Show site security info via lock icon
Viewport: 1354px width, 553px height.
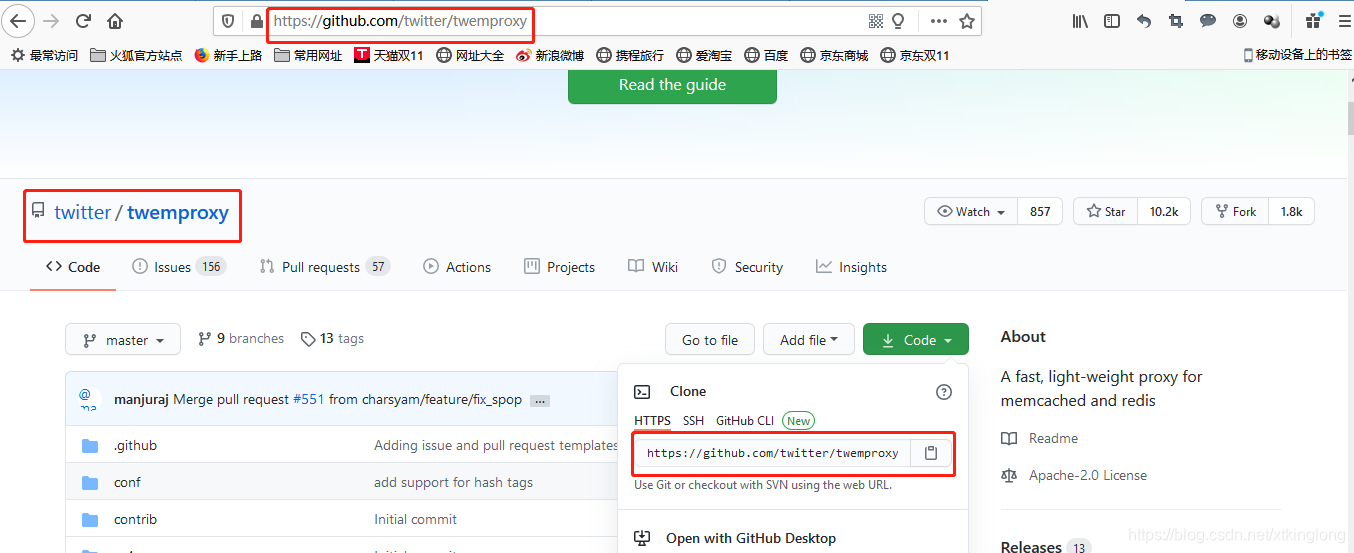pos(256,21)
